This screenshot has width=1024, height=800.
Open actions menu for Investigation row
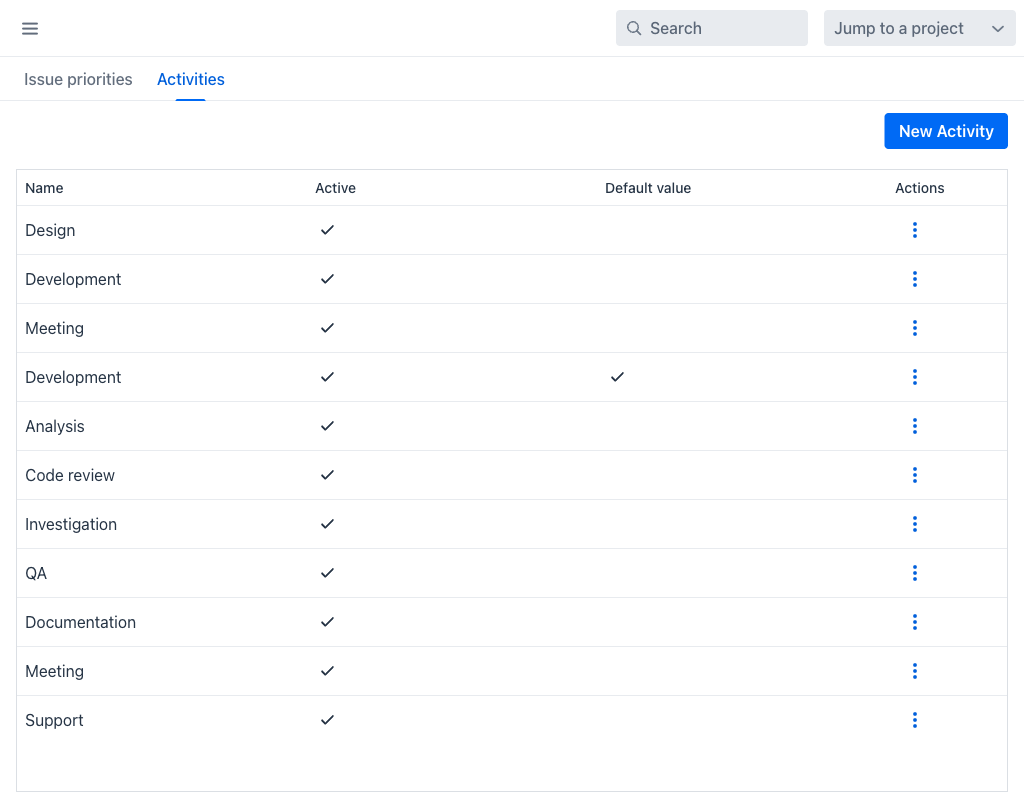(914, 524)
